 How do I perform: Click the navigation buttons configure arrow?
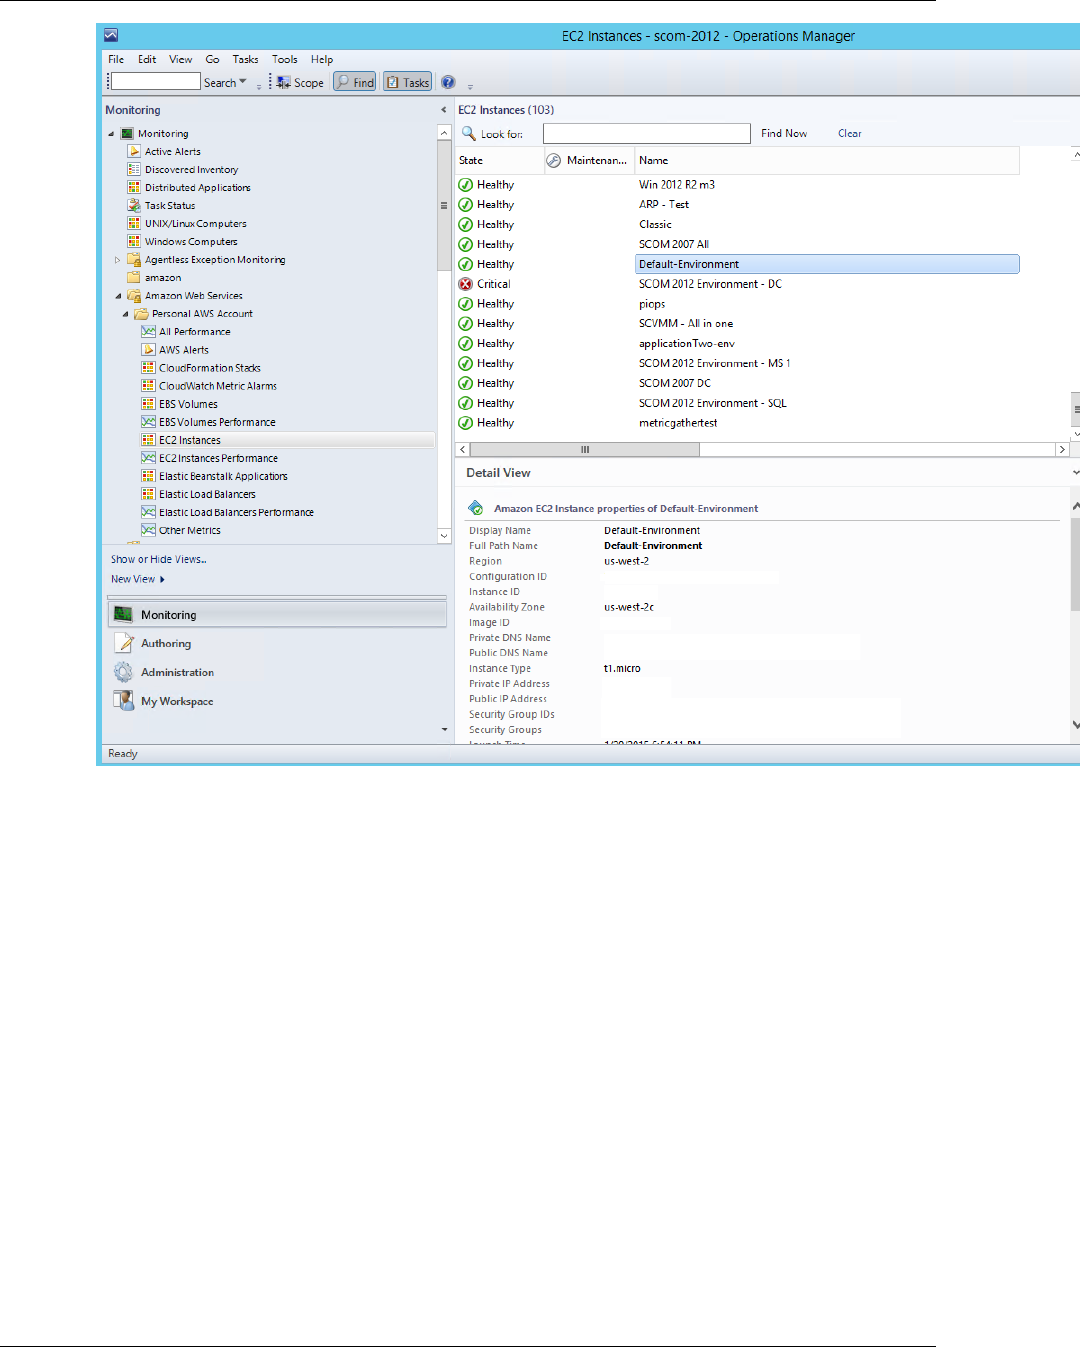click(x=445, y=730)
